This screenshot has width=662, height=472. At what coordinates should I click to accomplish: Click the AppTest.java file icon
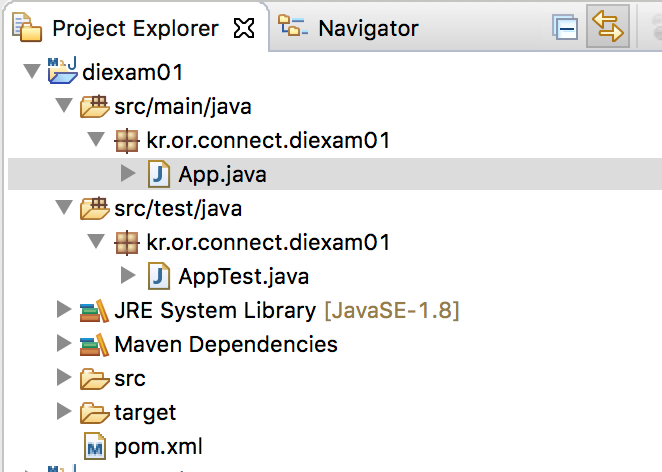pos(159,276)
